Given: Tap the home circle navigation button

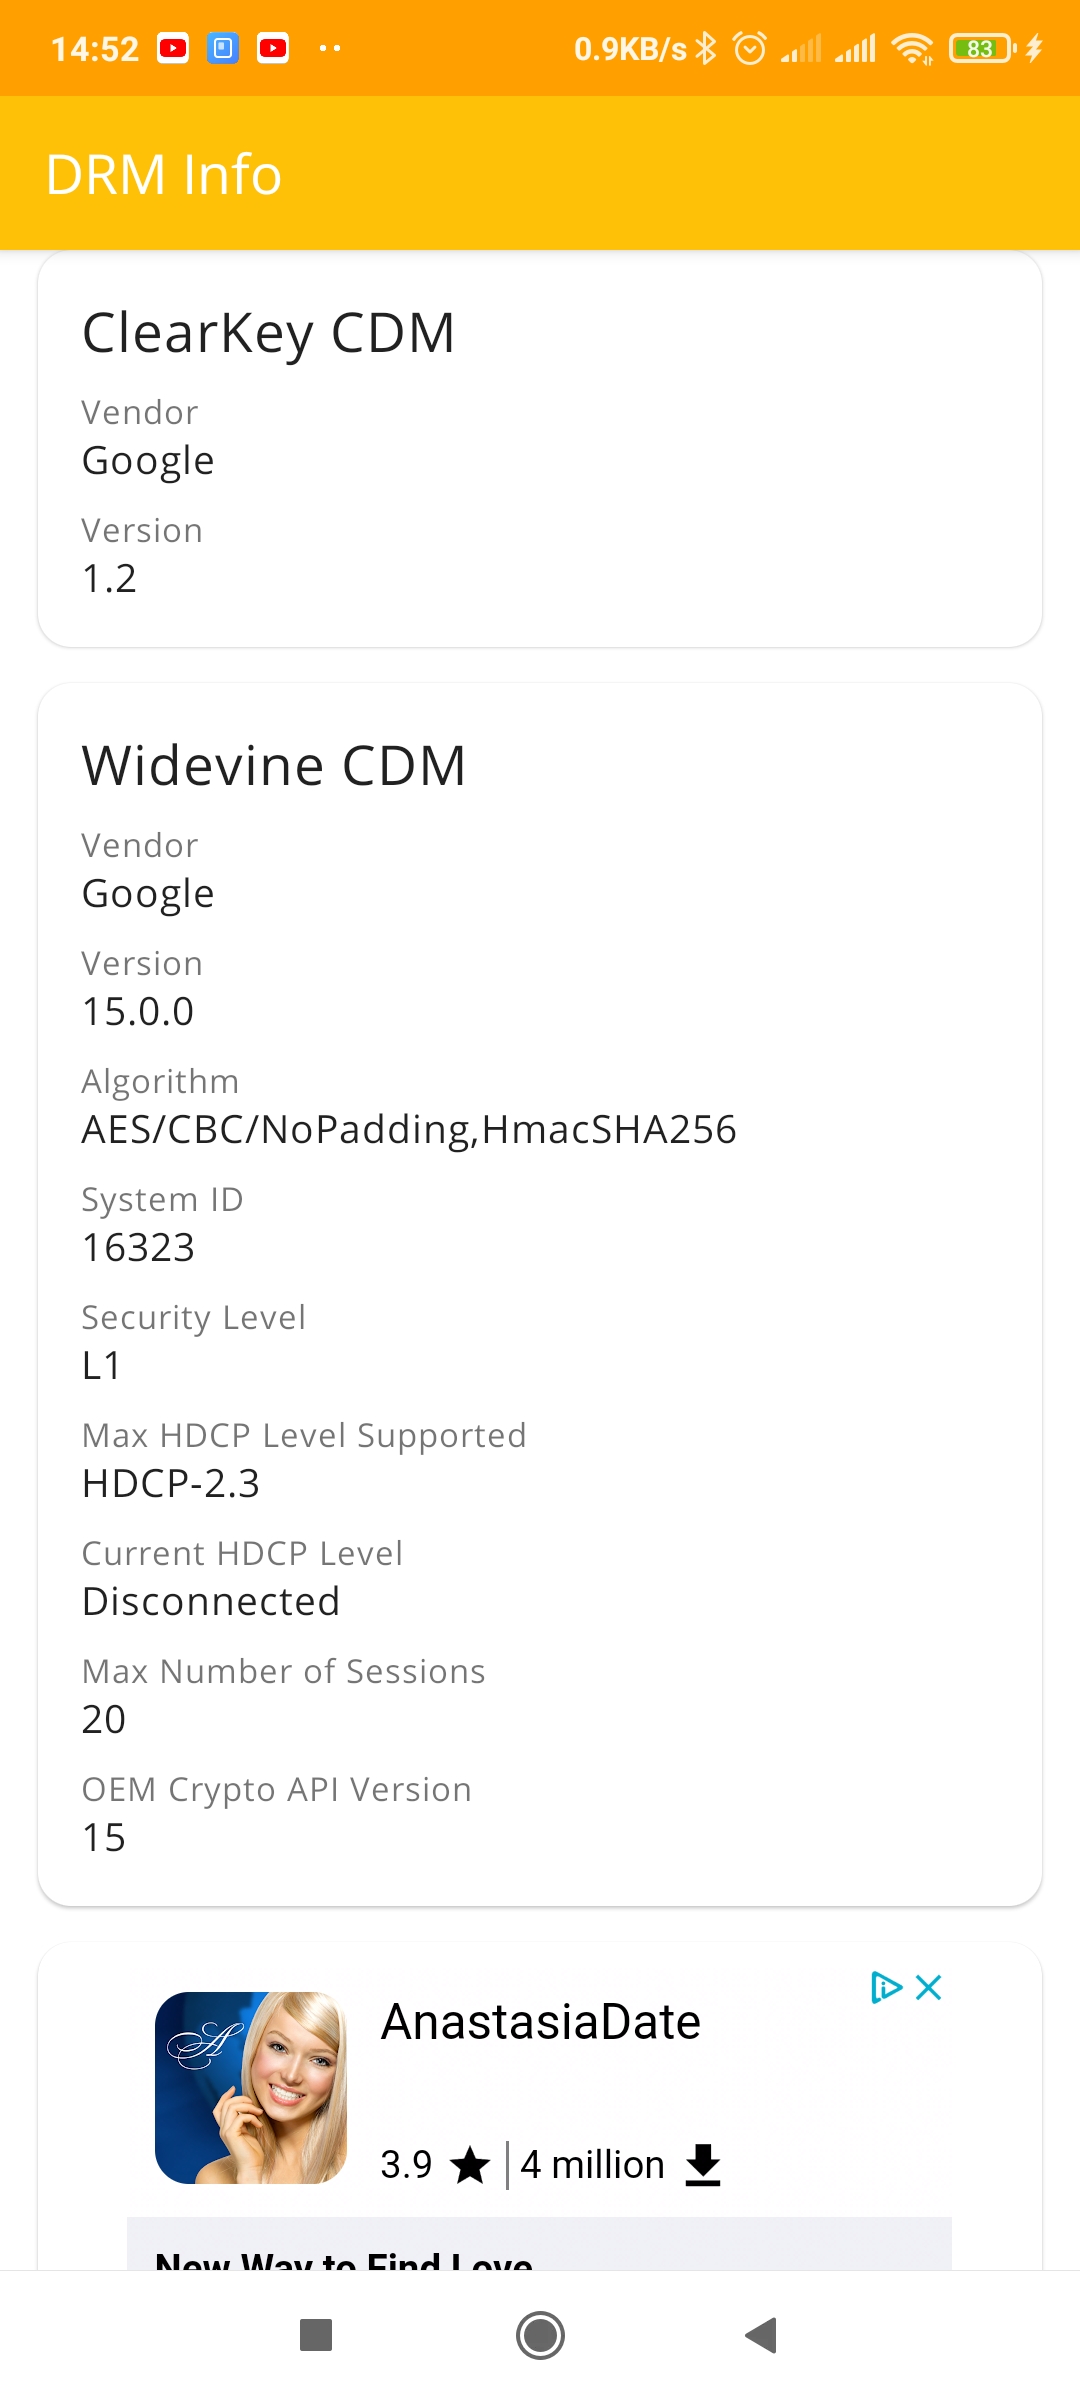Looking at the screenshot, I should click(x=540, y=2336).
